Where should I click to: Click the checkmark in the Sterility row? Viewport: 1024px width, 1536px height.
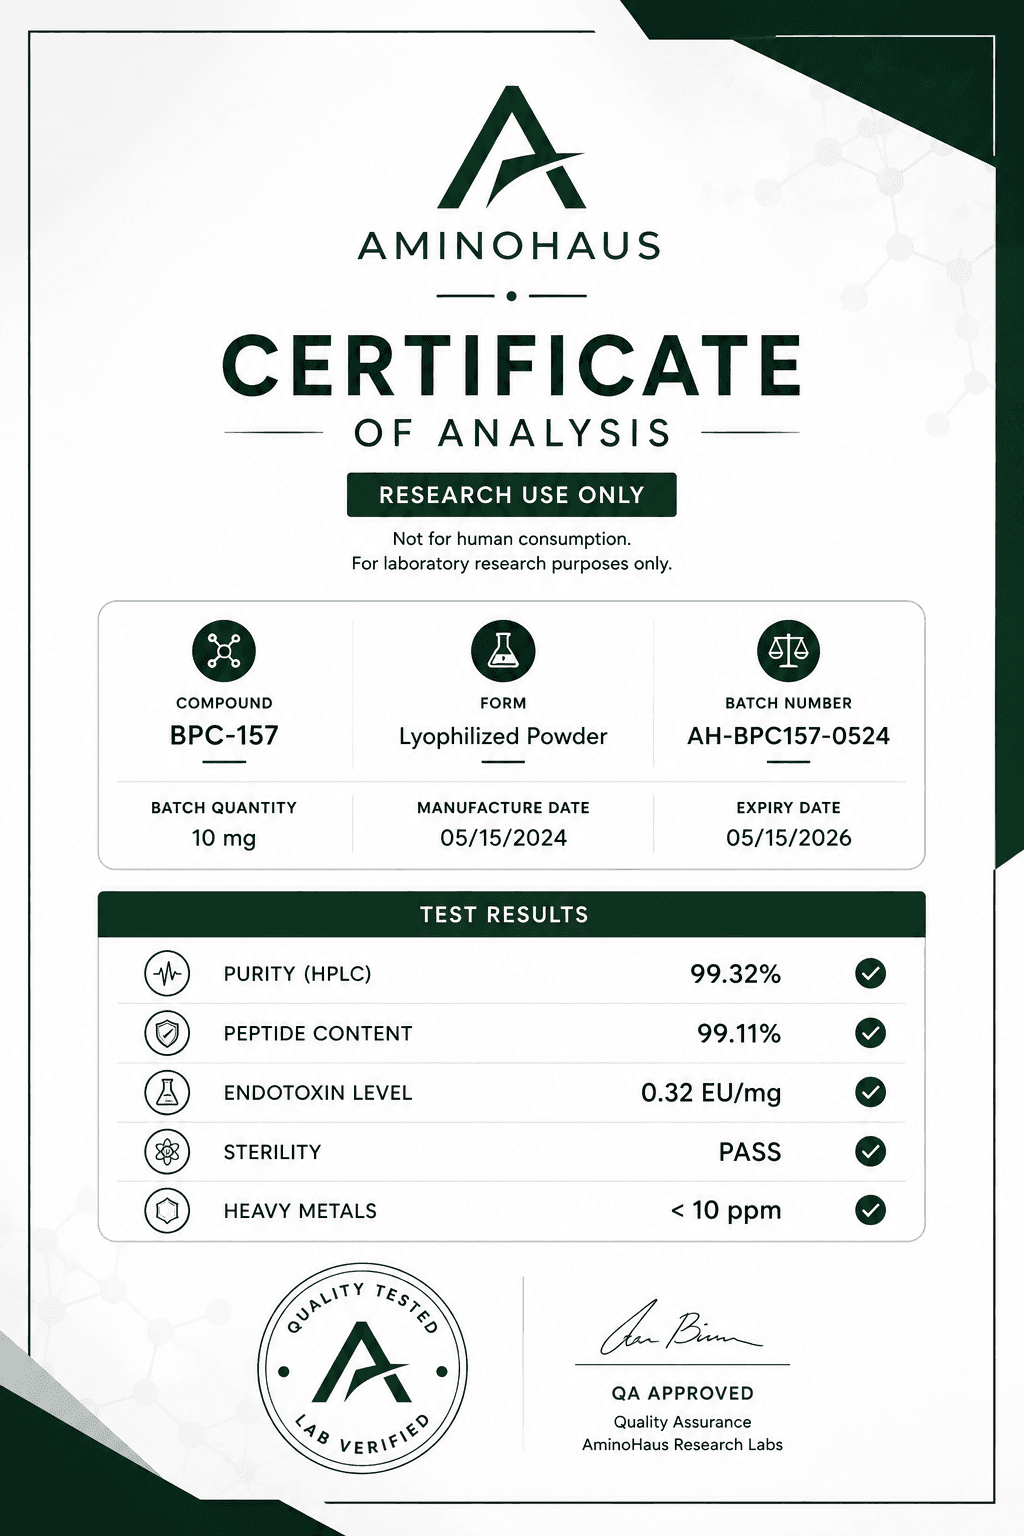point(871,1152)
